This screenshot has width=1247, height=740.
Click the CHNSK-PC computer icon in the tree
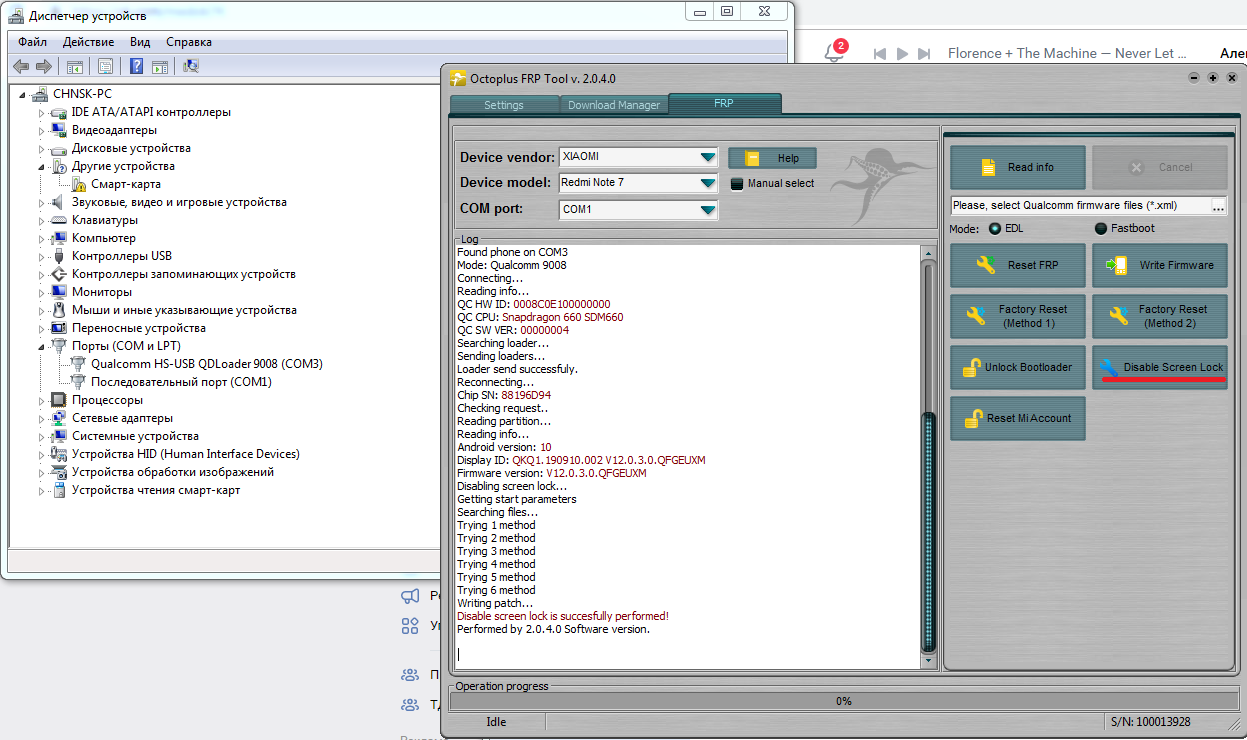pos(40,94)
